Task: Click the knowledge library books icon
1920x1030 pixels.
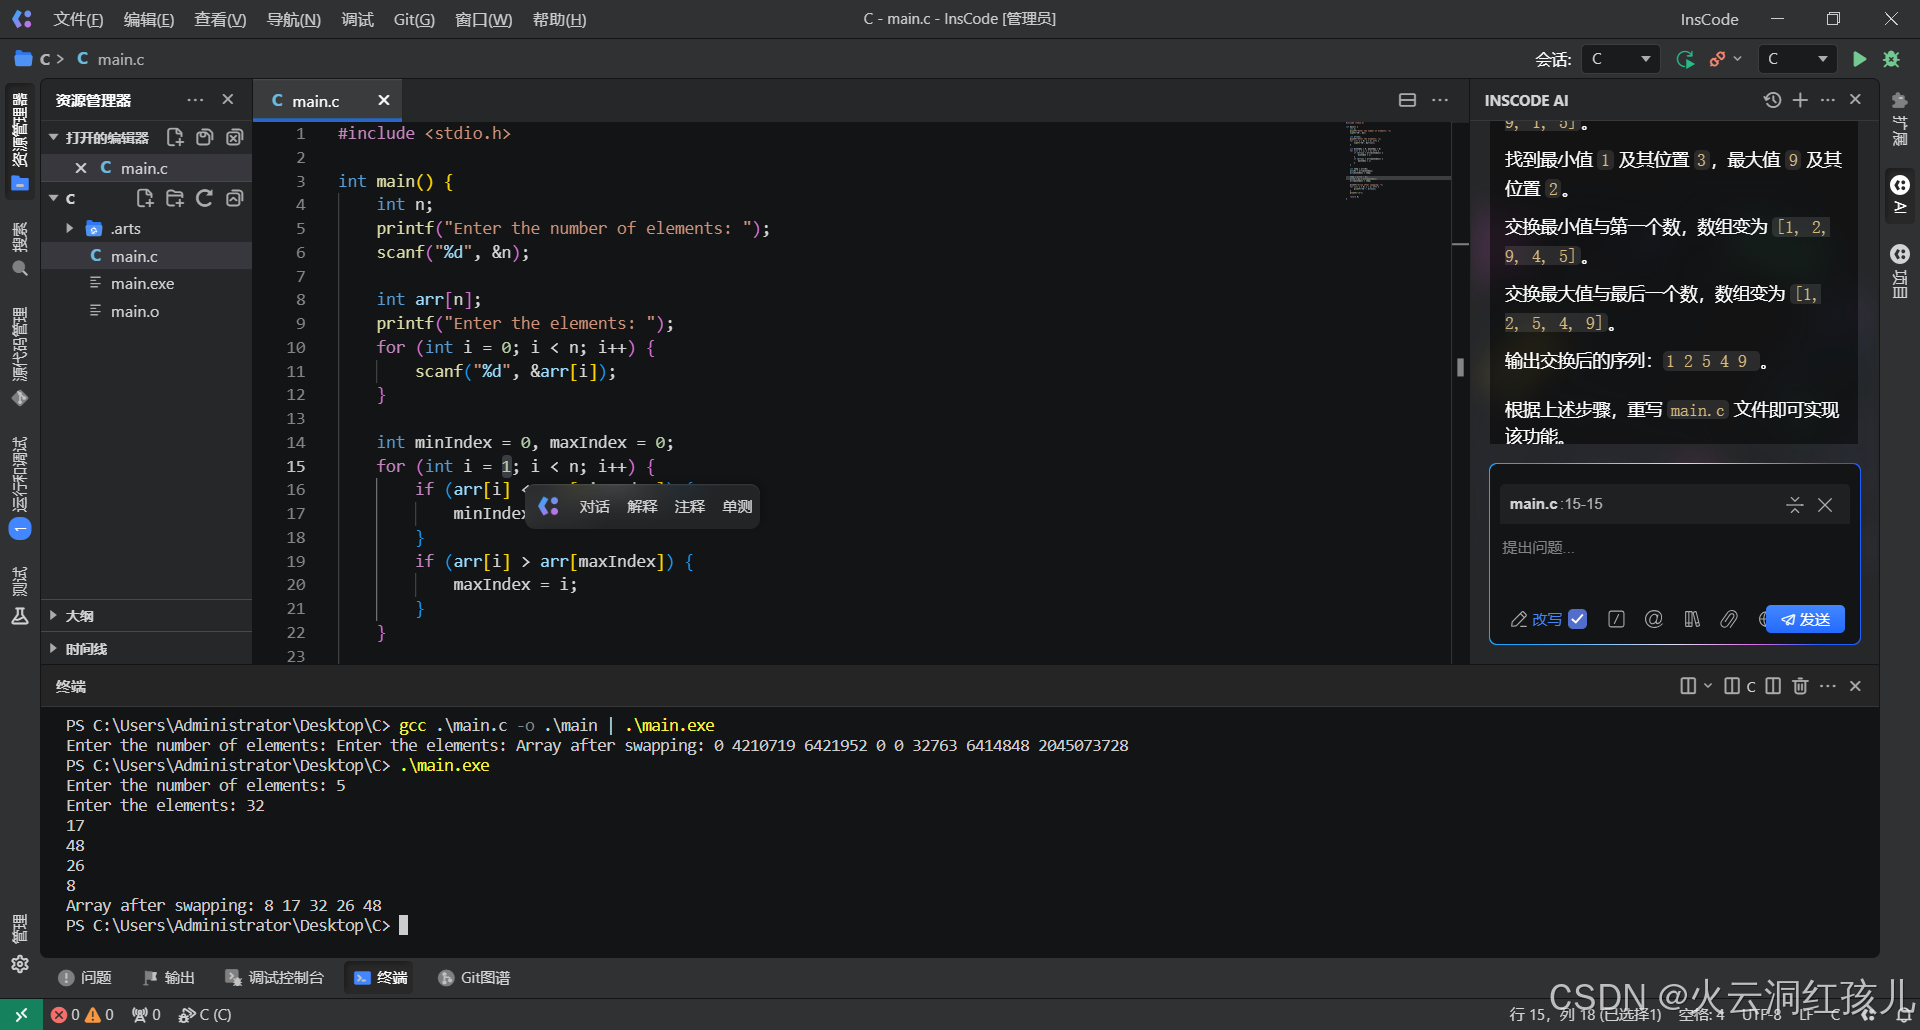Action: click(1692, 619)
